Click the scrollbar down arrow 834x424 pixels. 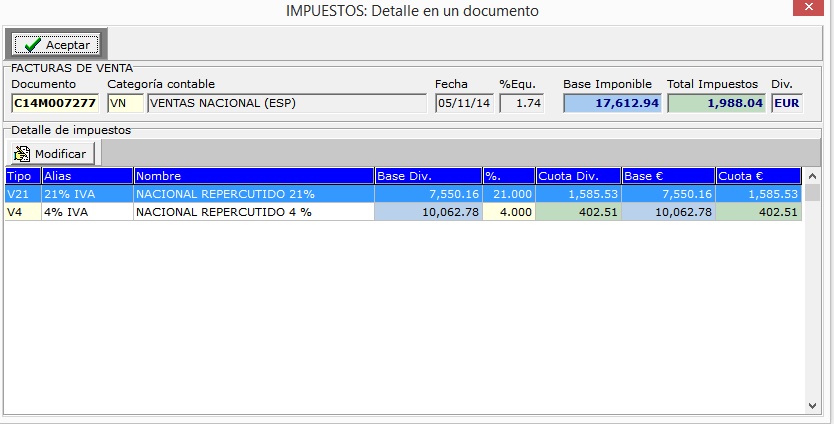click(x=813, y=405)
